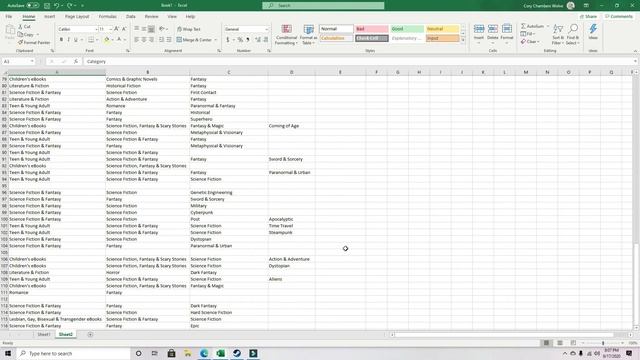The image size is (640, 360).
Task: Click Increase Decimal icon
Action: 258,40
